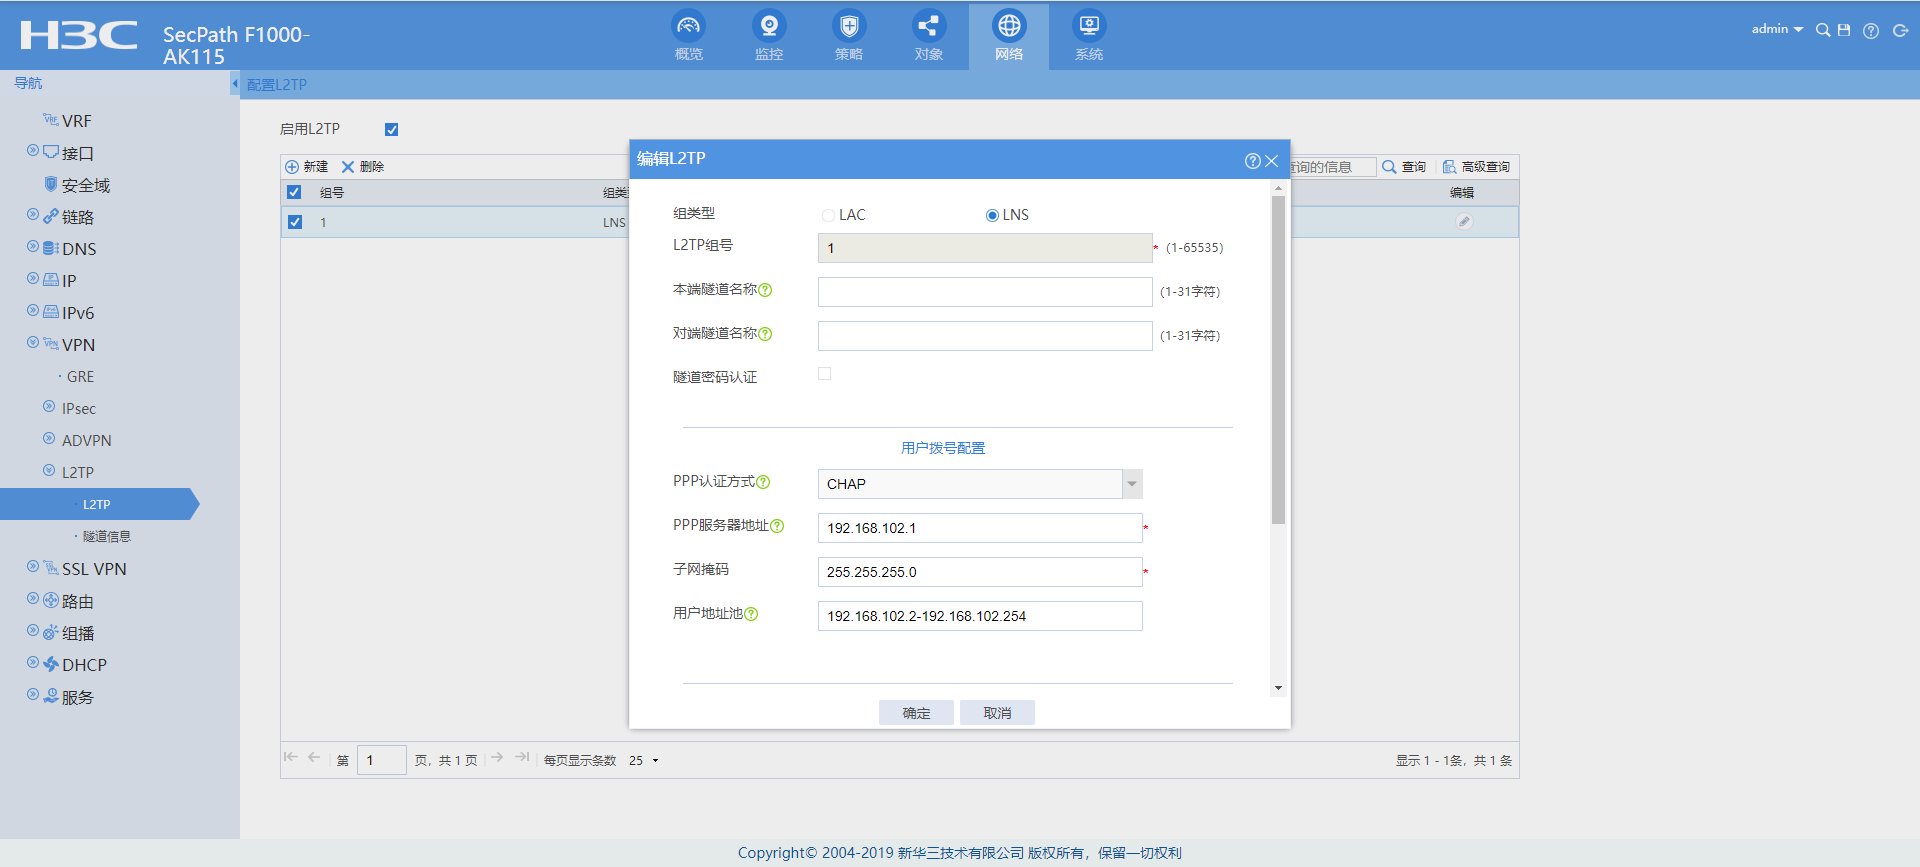Show help for PPP服务器地址
The height and width of the screenshot is (867, 1920).
777,526
